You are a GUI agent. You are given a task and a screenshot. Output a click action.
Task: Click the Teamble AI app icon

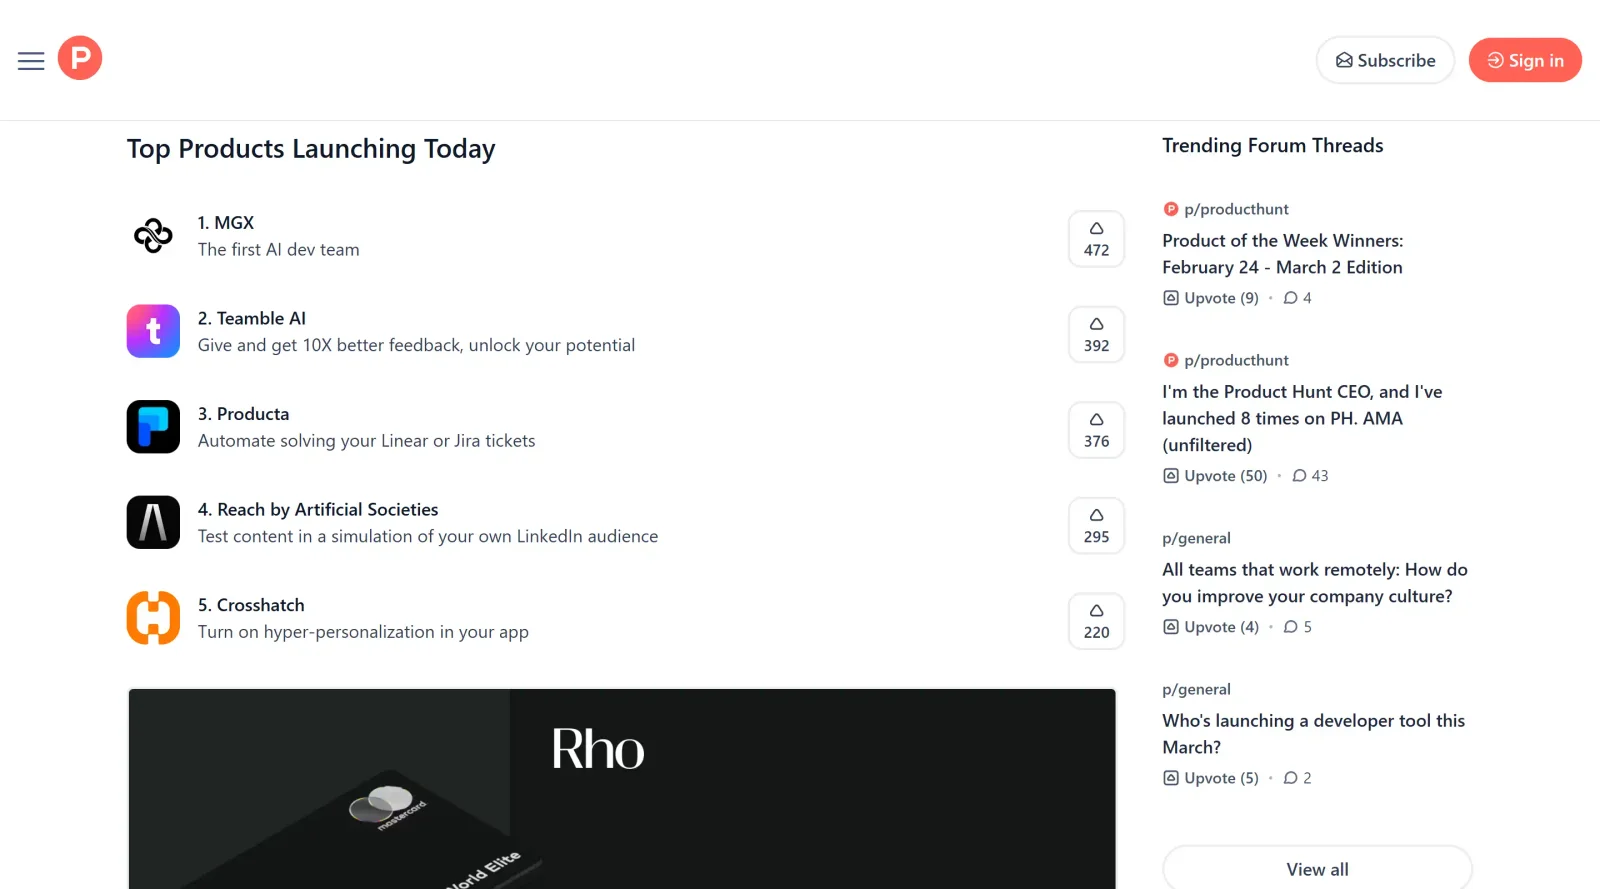[x=152, y=331]
